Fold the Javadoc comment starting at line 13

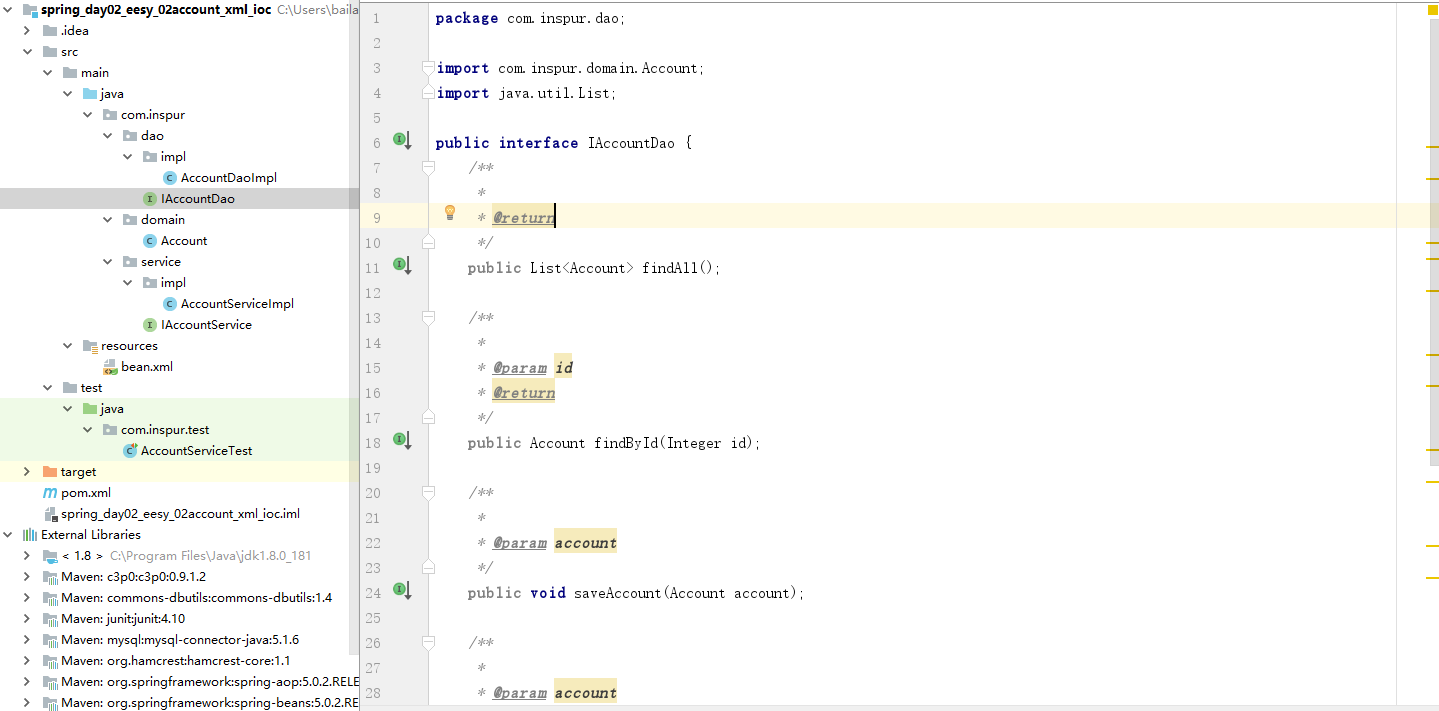tap(429, 318)
